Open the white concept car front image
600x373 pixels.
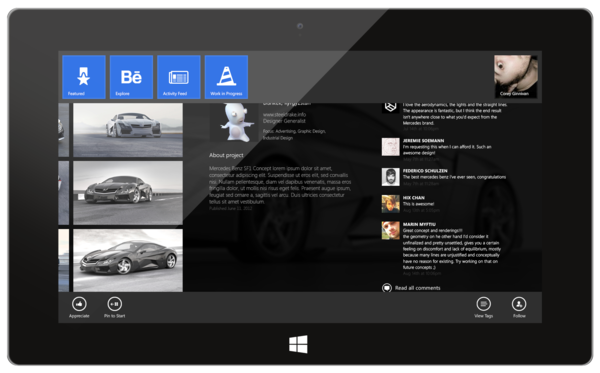click(x=128, y=130)
